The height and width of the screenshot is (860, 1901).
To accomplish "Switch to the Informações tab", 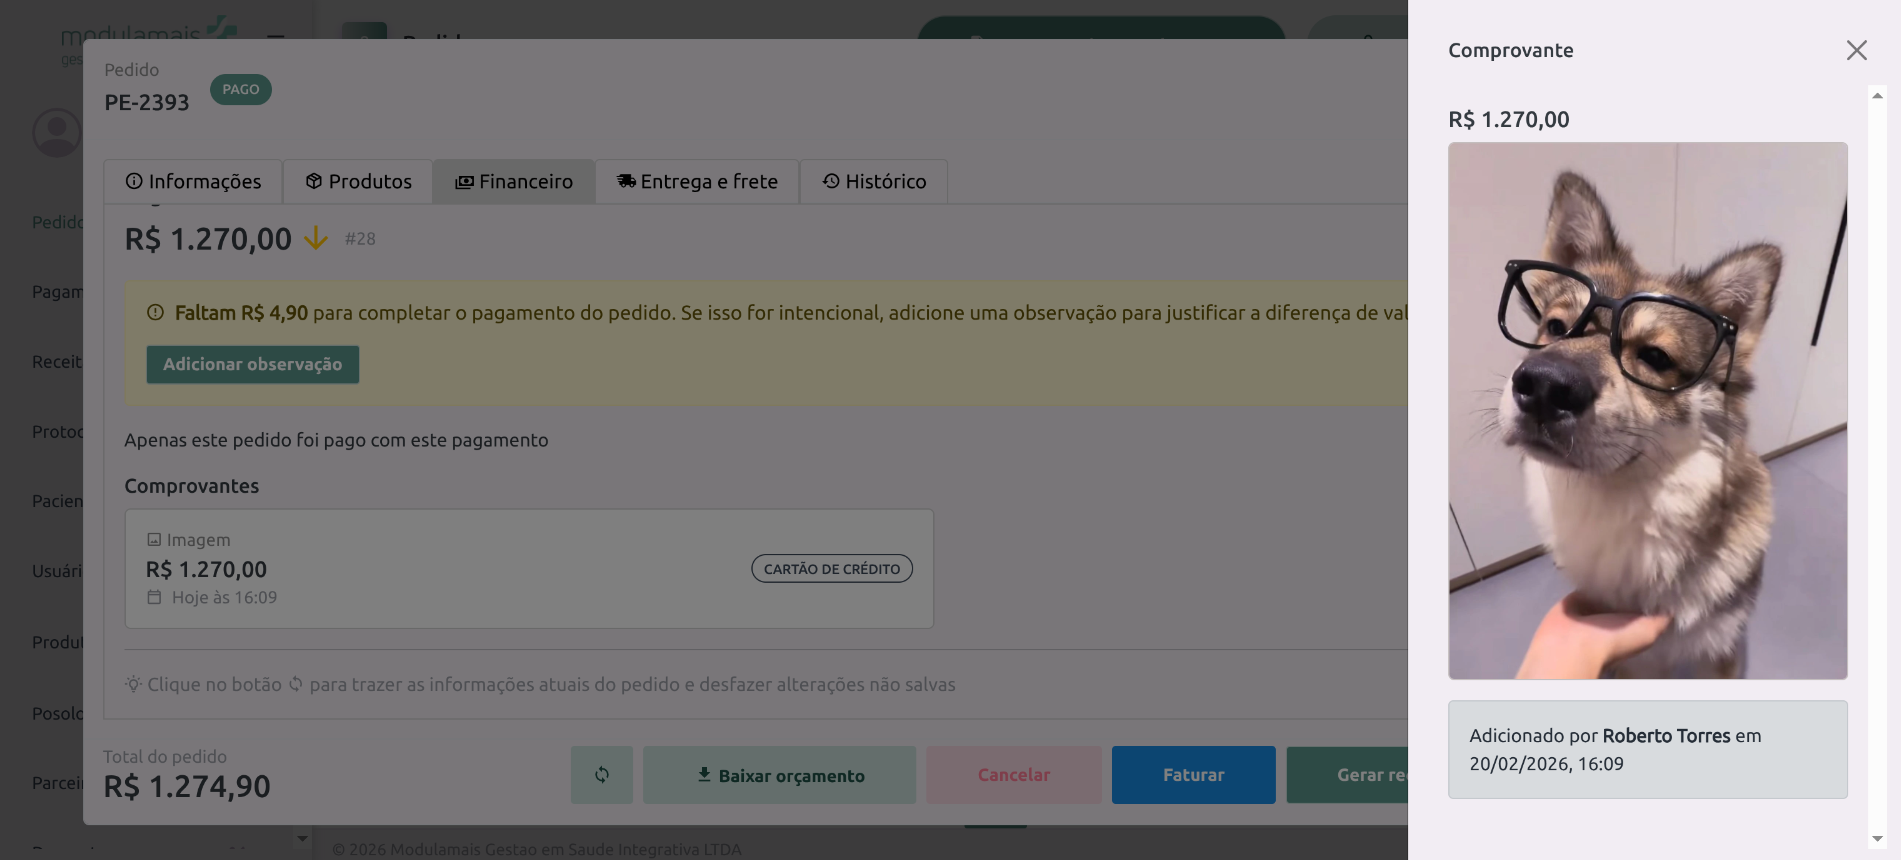I will pyautogui.click(x=193, y=182).
